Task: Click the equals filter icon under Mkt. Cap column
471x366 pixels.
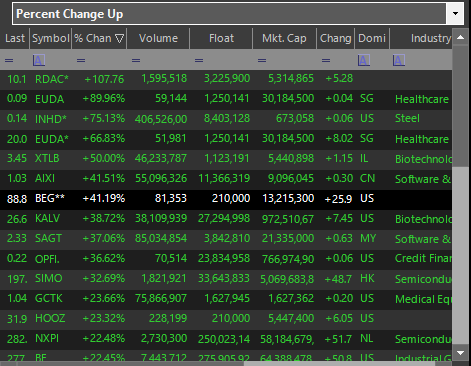Action: pos(262,61)
